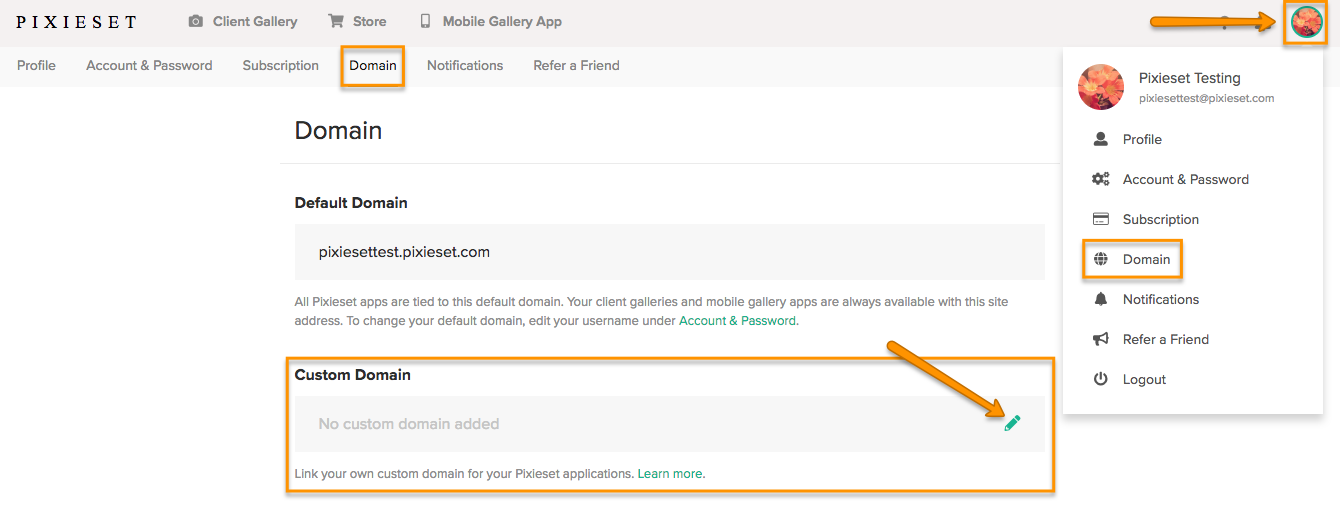This screenshot has width=1340, height=513.
Task: Click the shopping cart Store icon
Action: click(x=336, y=21)
